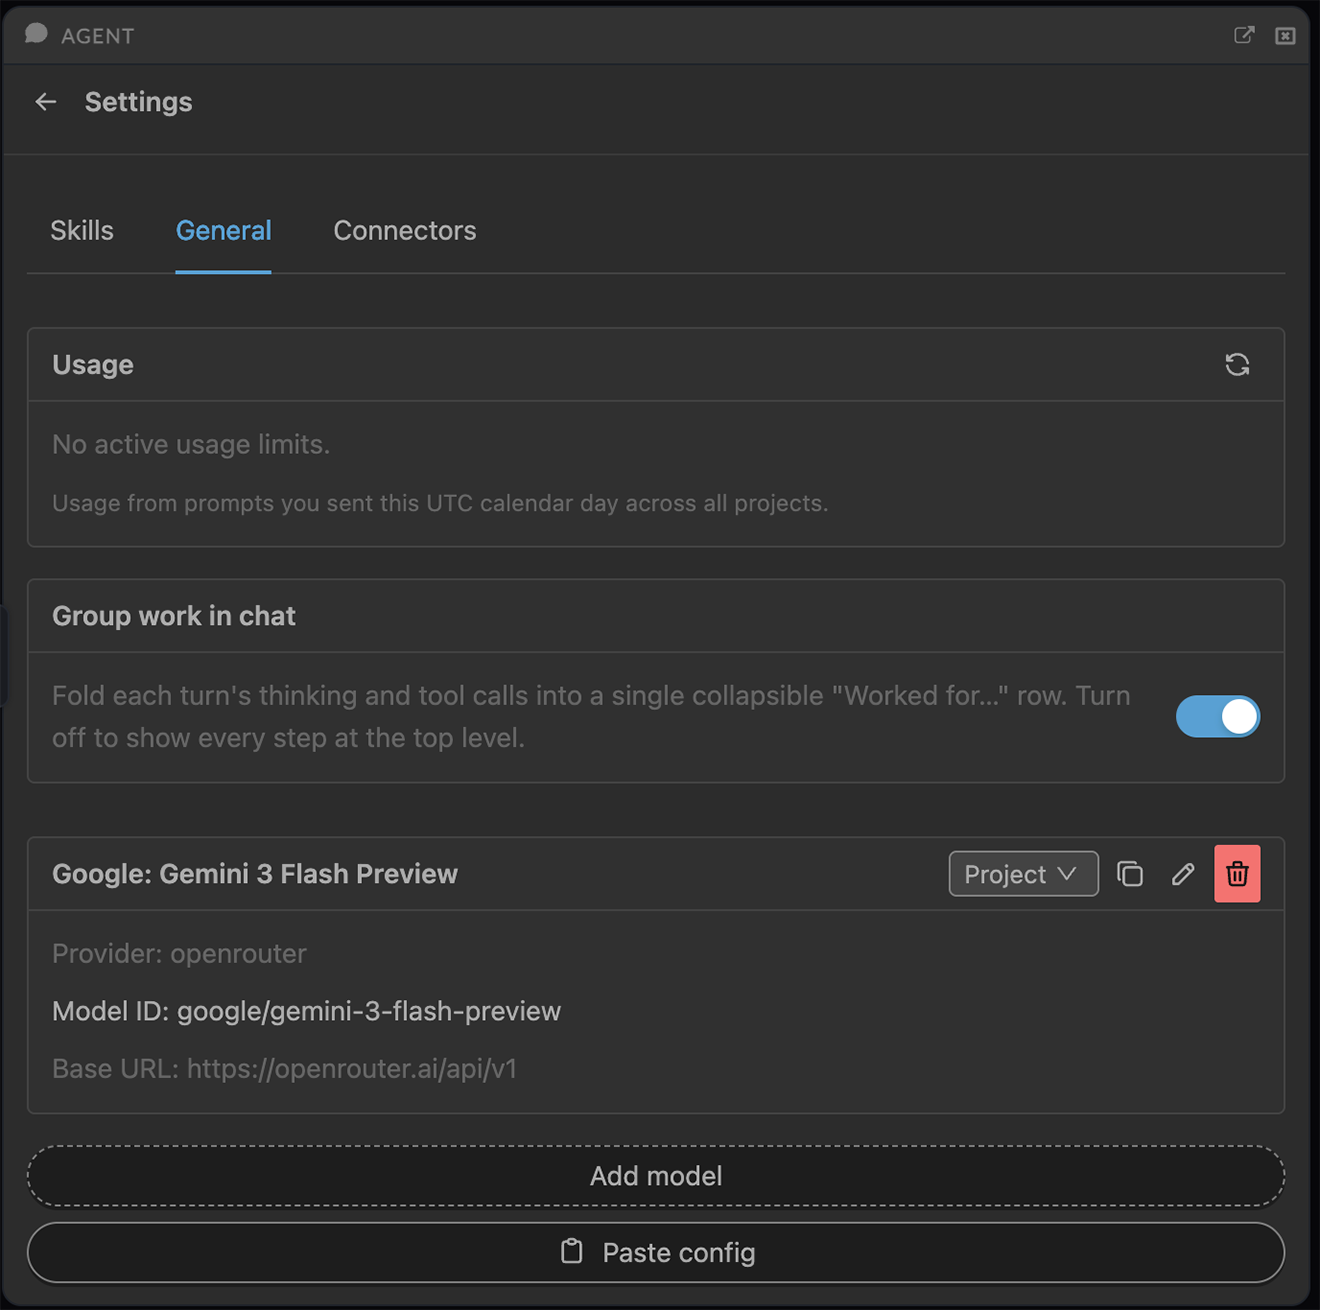The height and width of the screenshot is (1310, 1320).
Task: Click the No active usage limits text
Action: coord(191,444)
